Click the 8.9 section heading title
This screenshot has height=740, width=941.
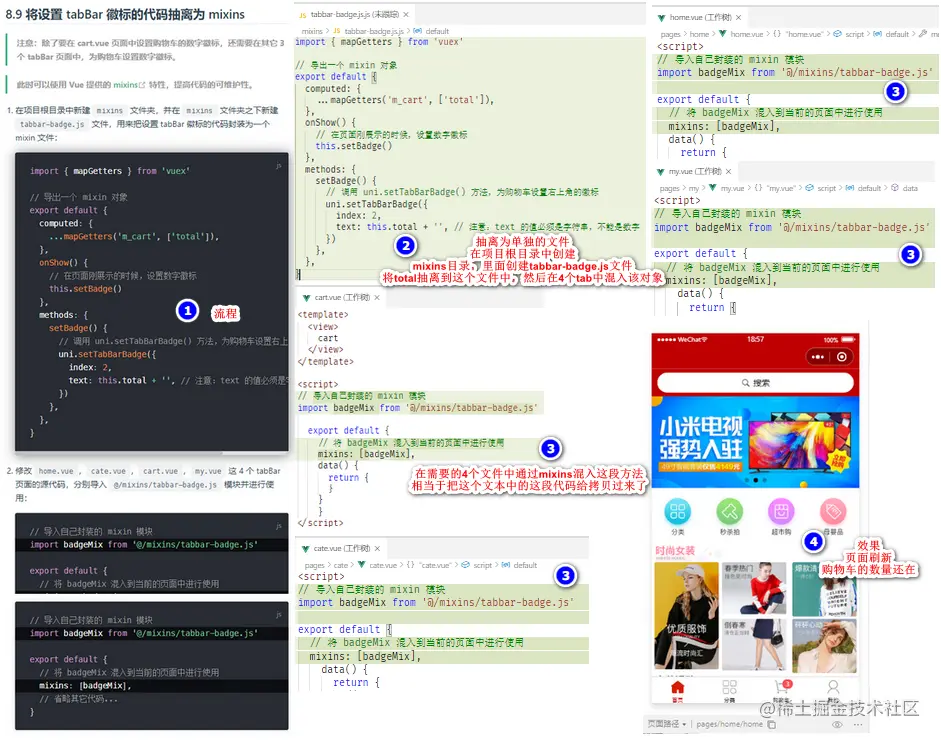coord(125,14)
